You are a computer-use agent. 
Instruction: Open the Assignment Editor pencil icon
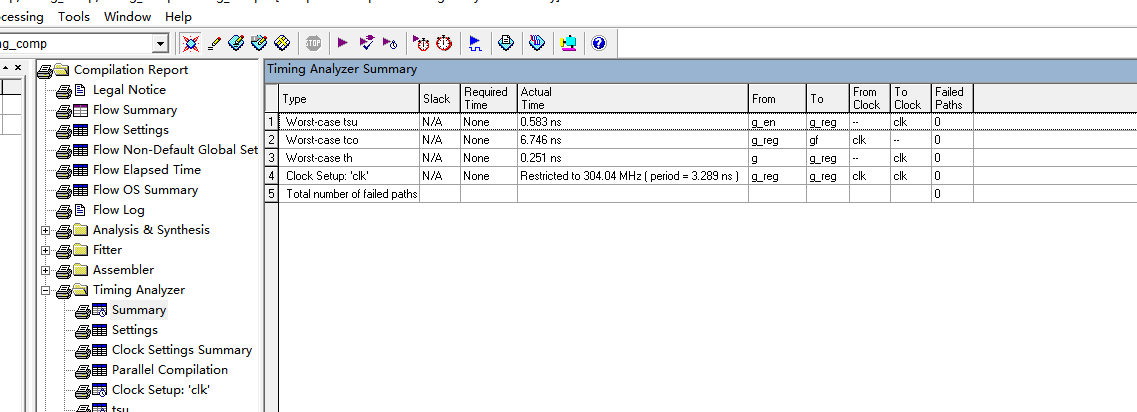click(x=213, y=44)
